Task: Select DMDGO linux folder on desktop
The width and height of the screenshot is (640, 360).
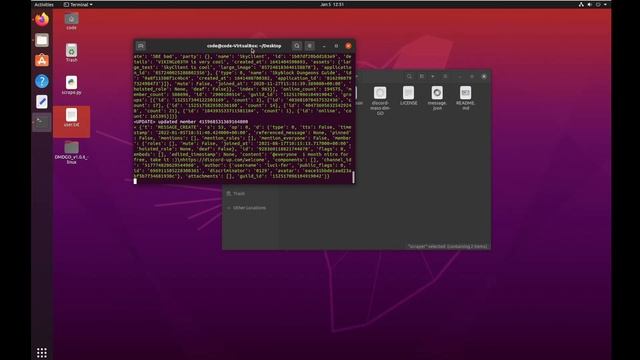Action: (71, 152)
